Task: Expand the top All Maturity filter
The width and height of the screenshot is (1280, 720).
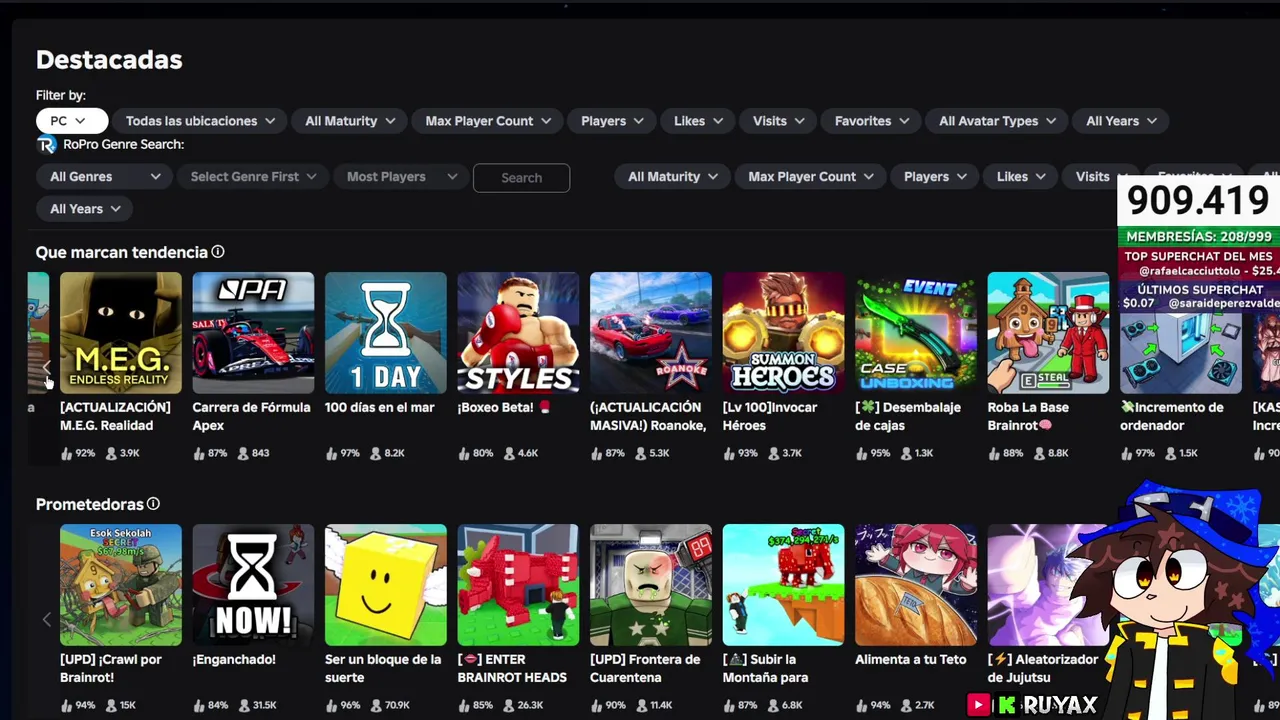Action: [x=349, y=121]
